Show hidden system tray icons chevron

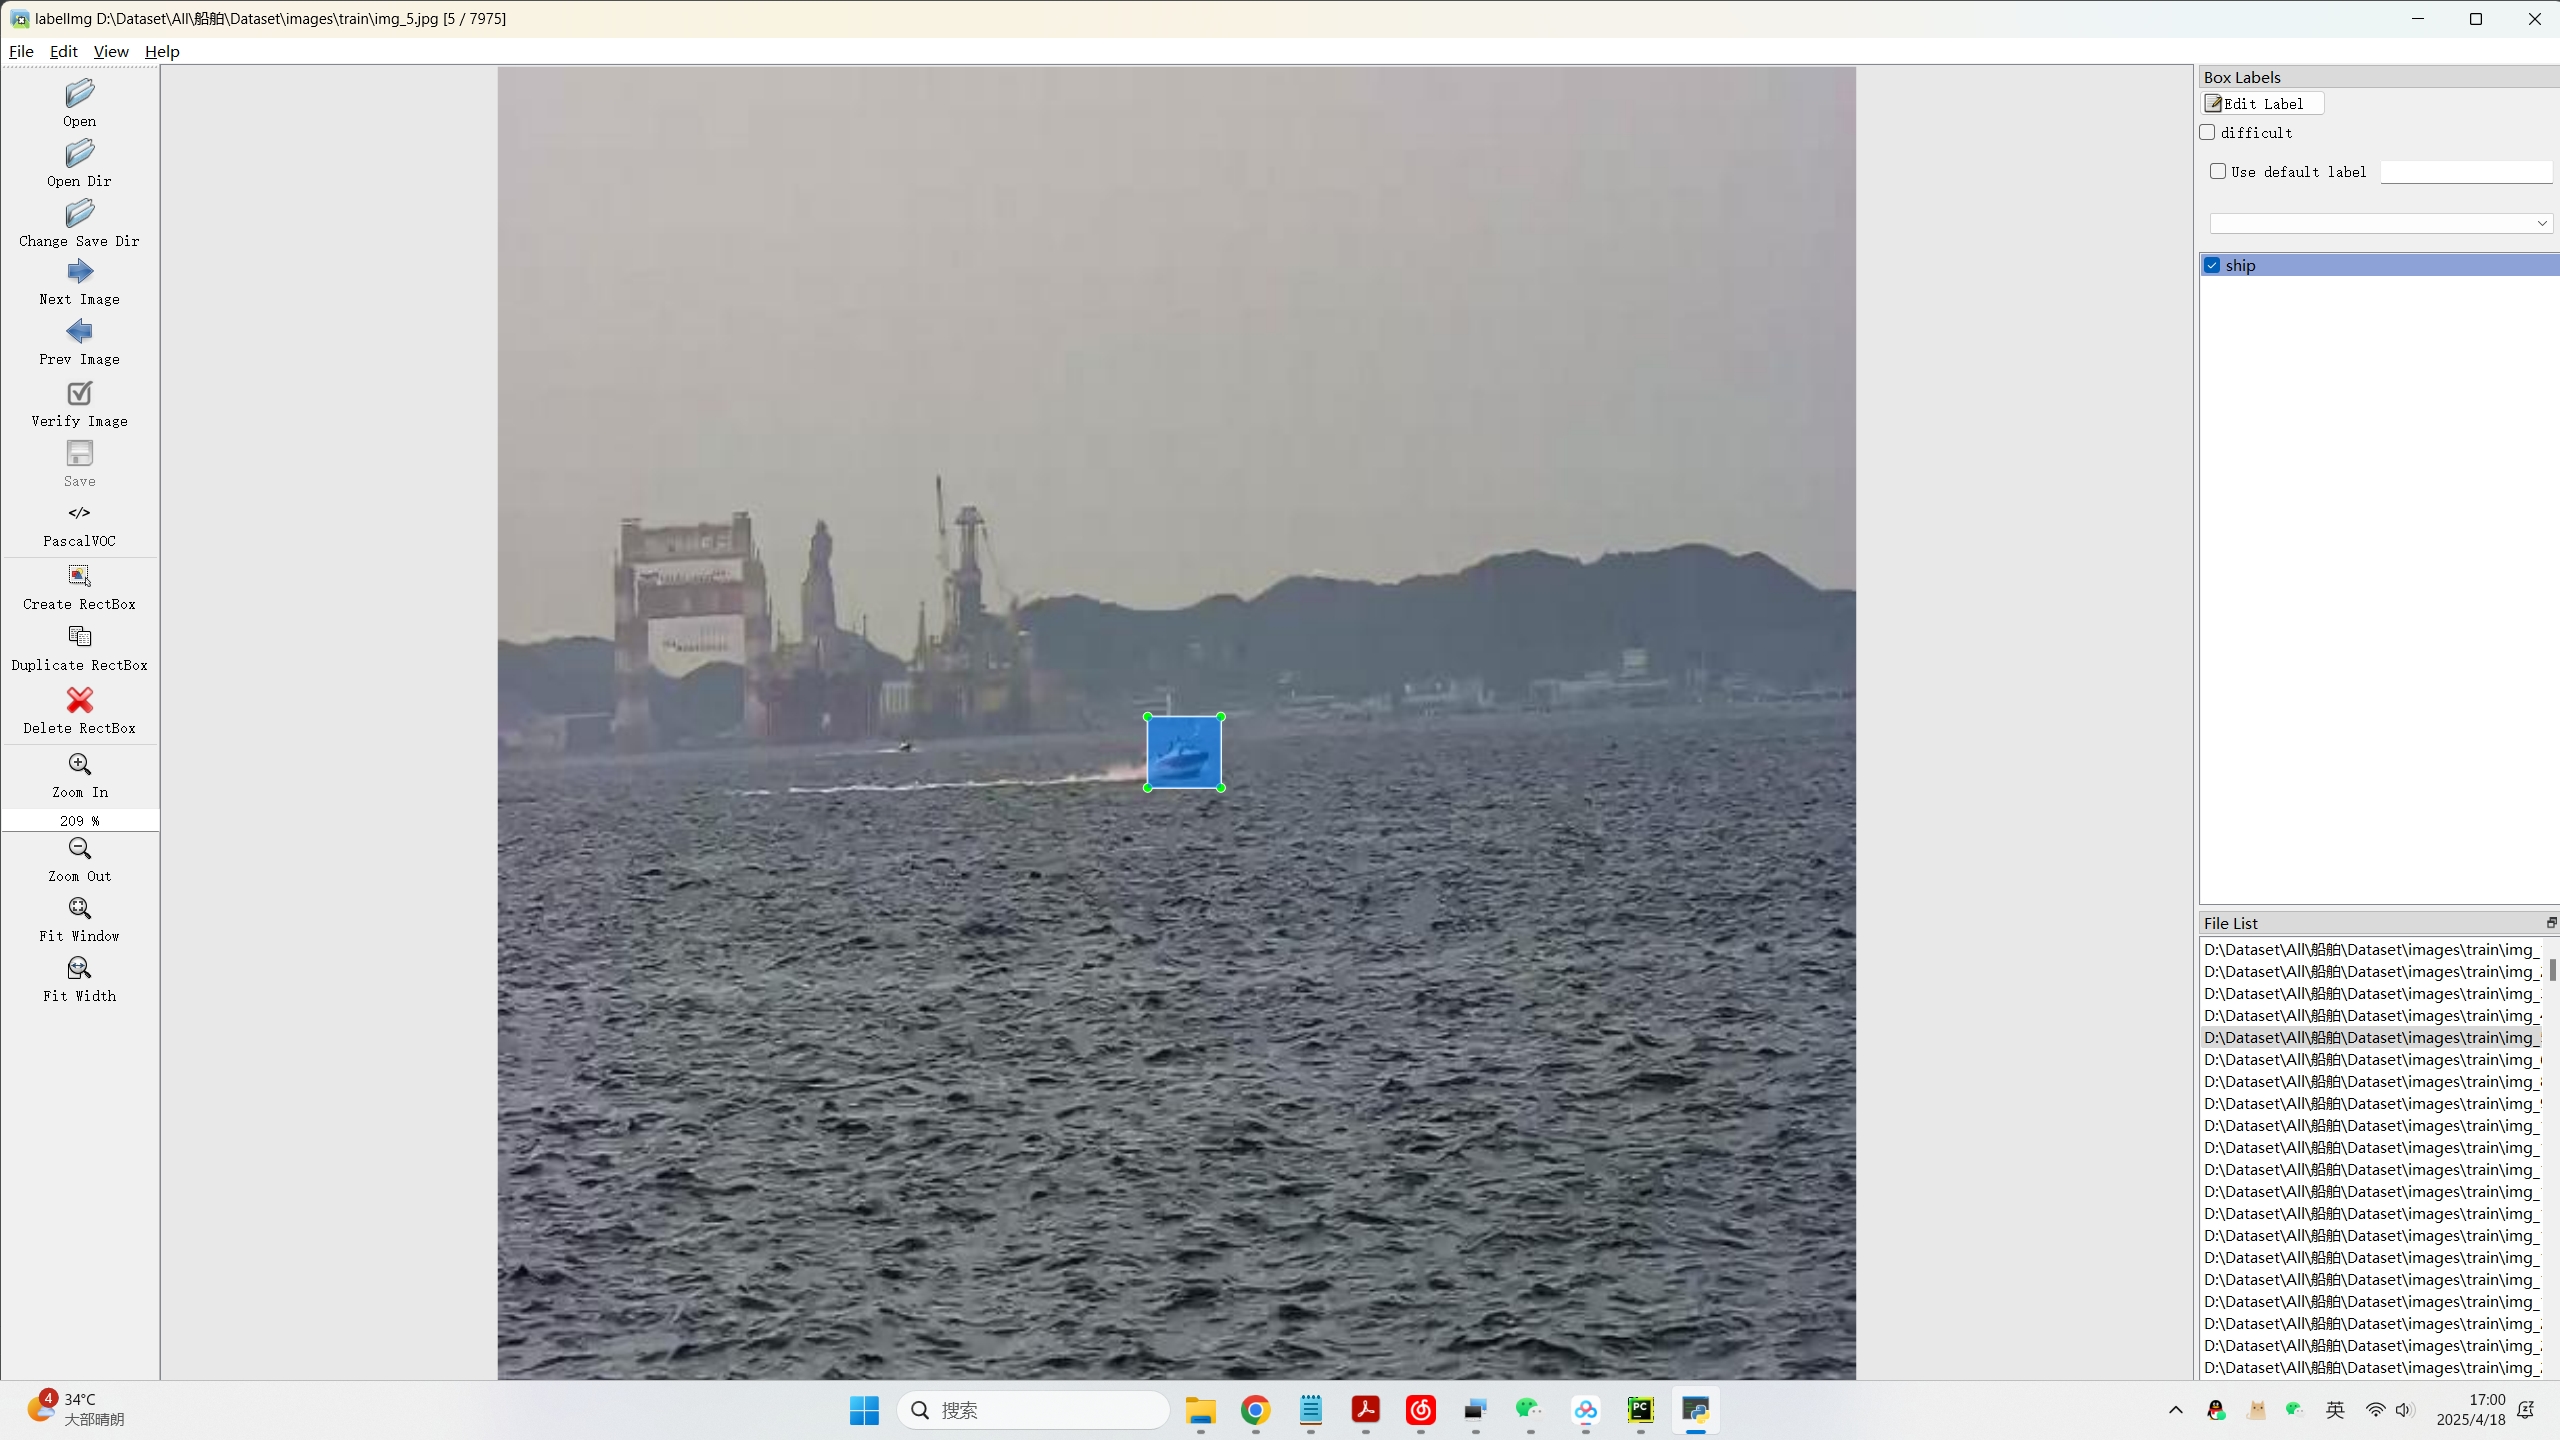[2175, 1410]
